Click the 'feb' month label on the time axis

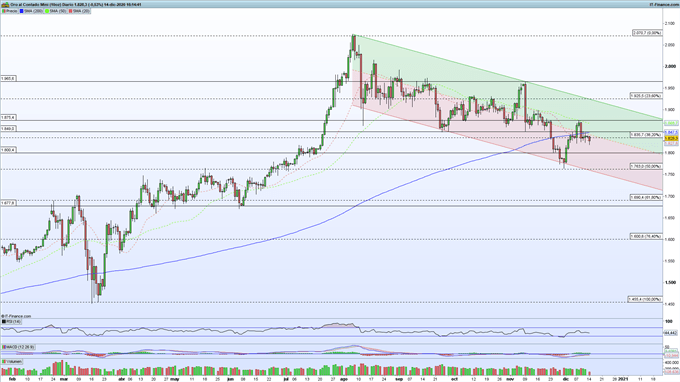[x=13, y=379]
